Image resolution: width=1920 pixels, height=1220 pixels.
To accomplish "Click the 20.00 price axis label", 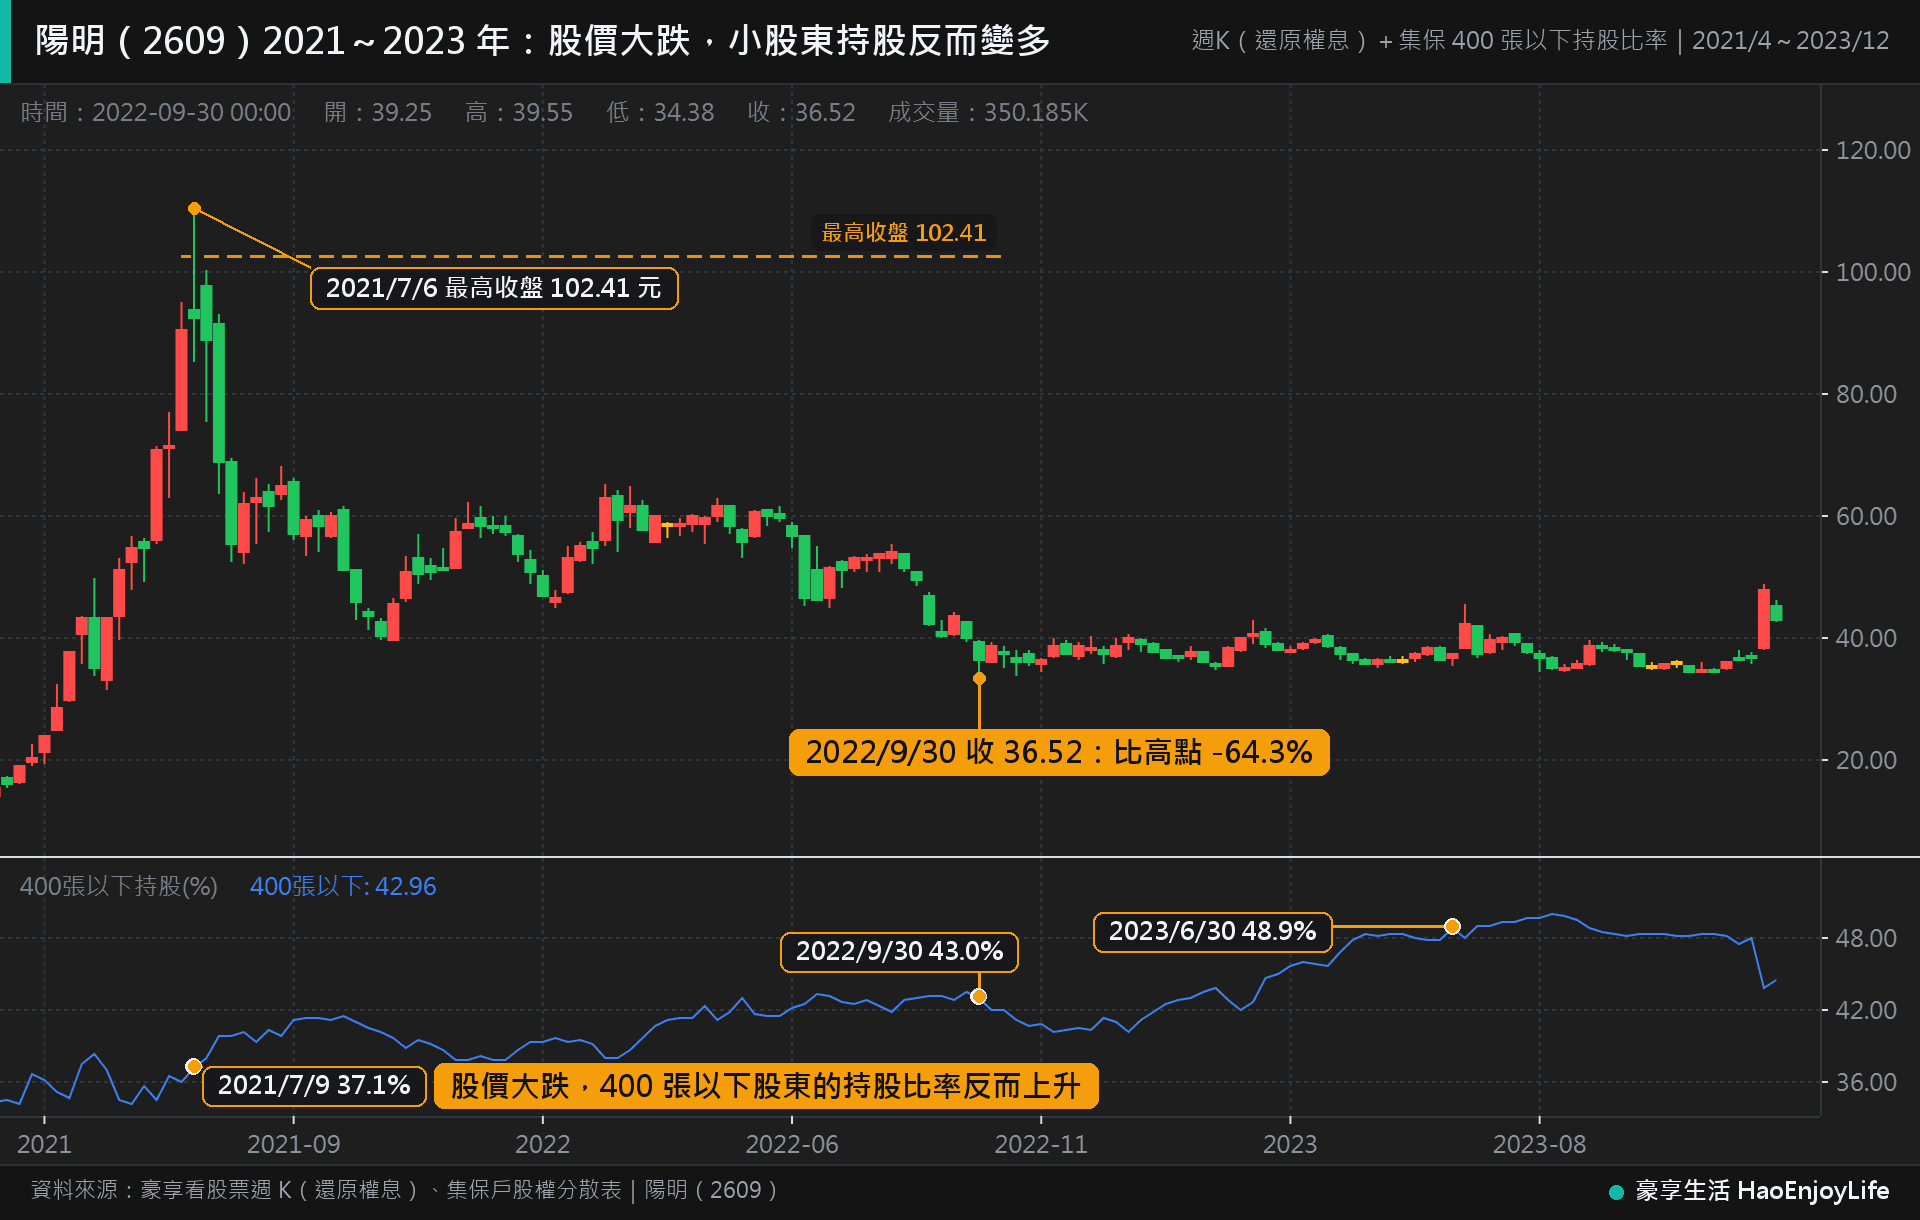I will [1866, 760].
